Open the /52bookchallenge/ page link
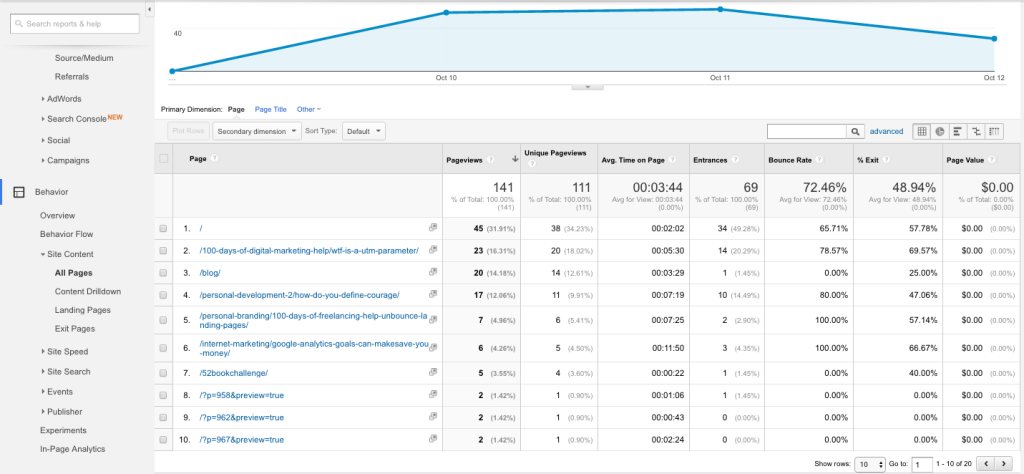Viewport: 1024px width, 474px height. coord(234,373)
